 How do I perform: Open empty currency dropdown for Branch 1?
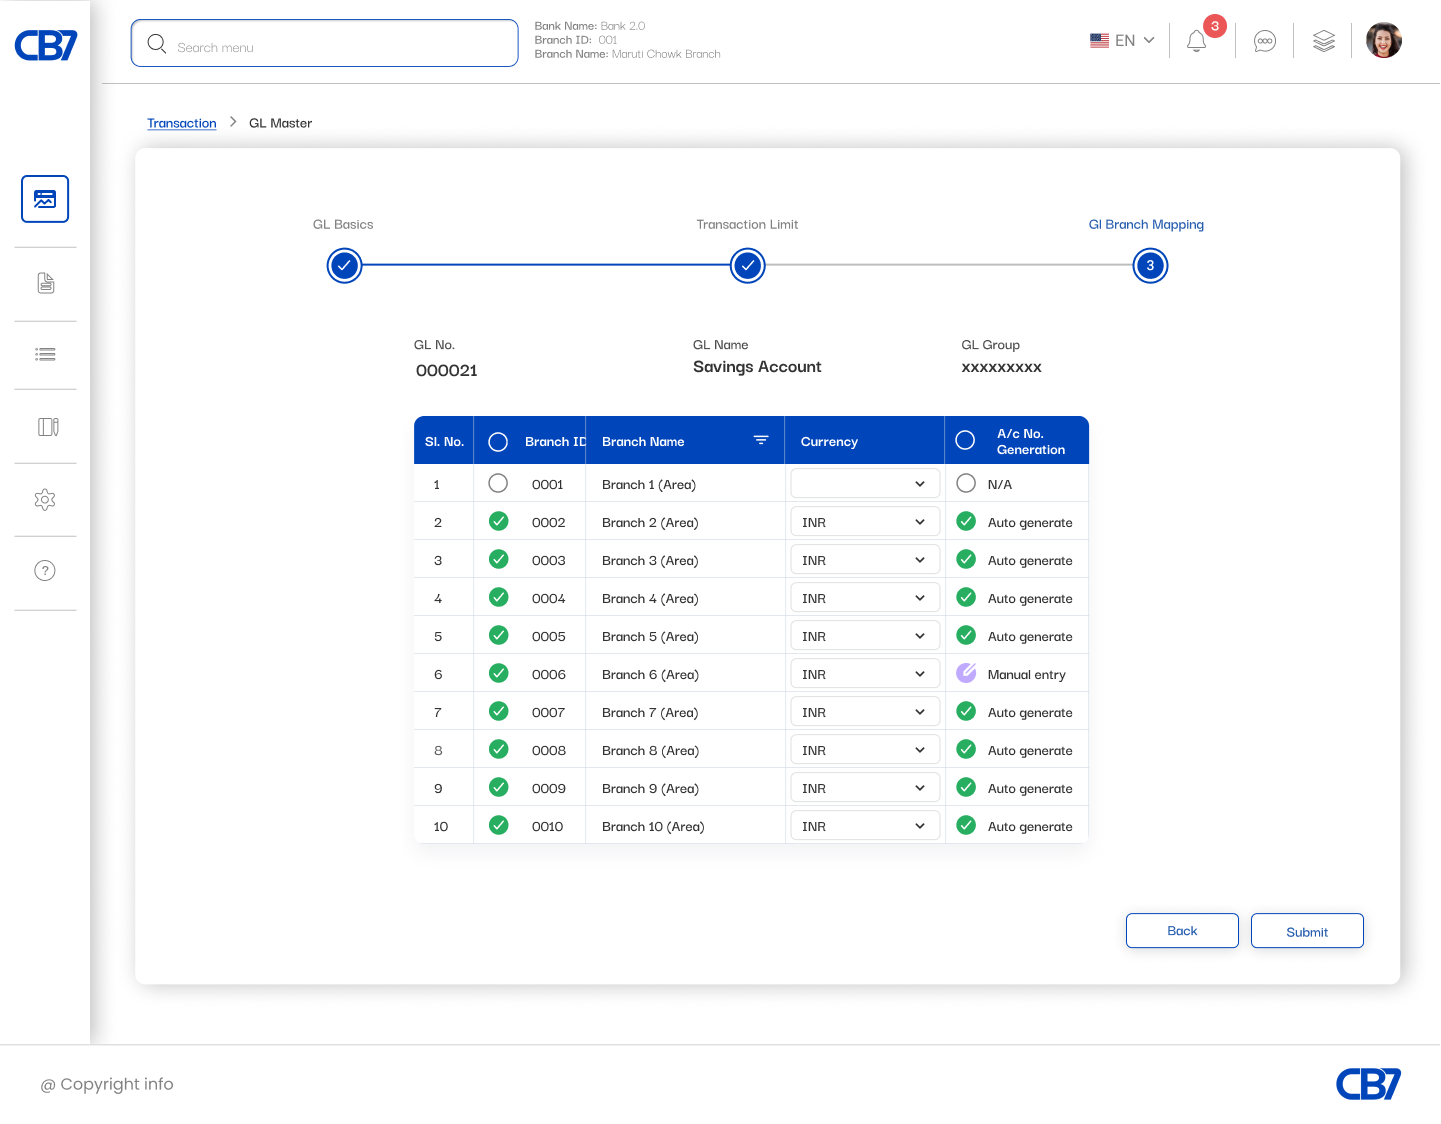pyautogui.click(x=865, y=483)
